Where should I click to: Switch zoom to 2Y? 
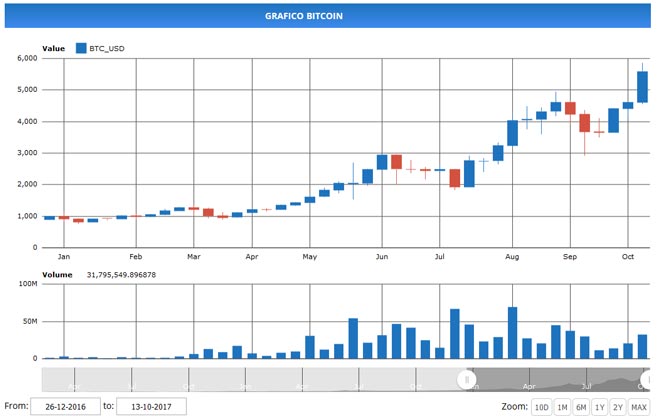[x=619, y=407]
